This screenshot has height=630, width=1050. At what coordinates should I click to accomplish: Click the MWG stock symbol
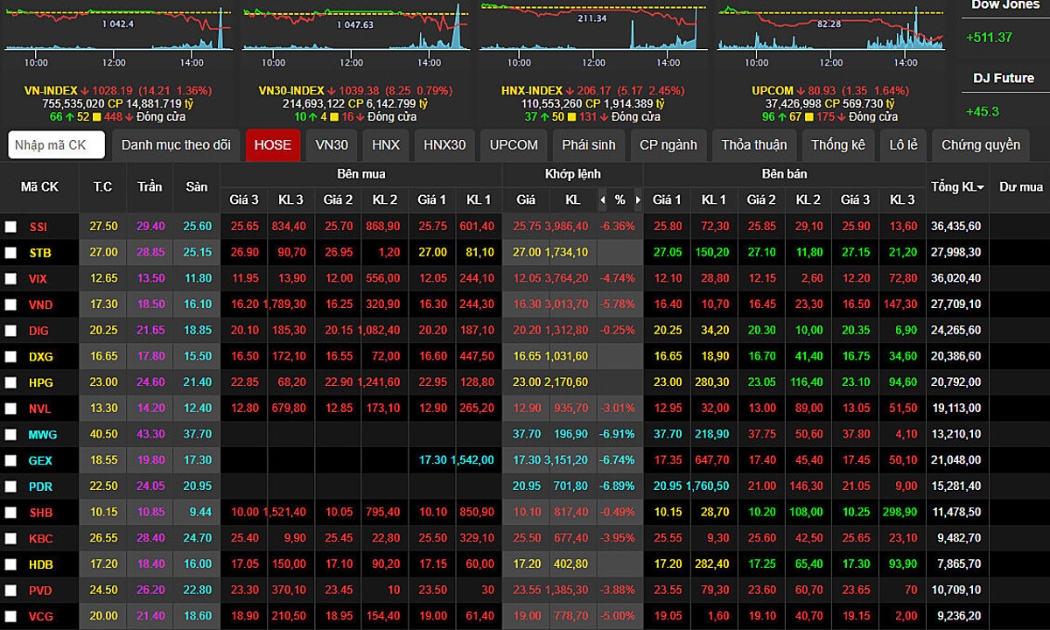[x=43, y=435]
